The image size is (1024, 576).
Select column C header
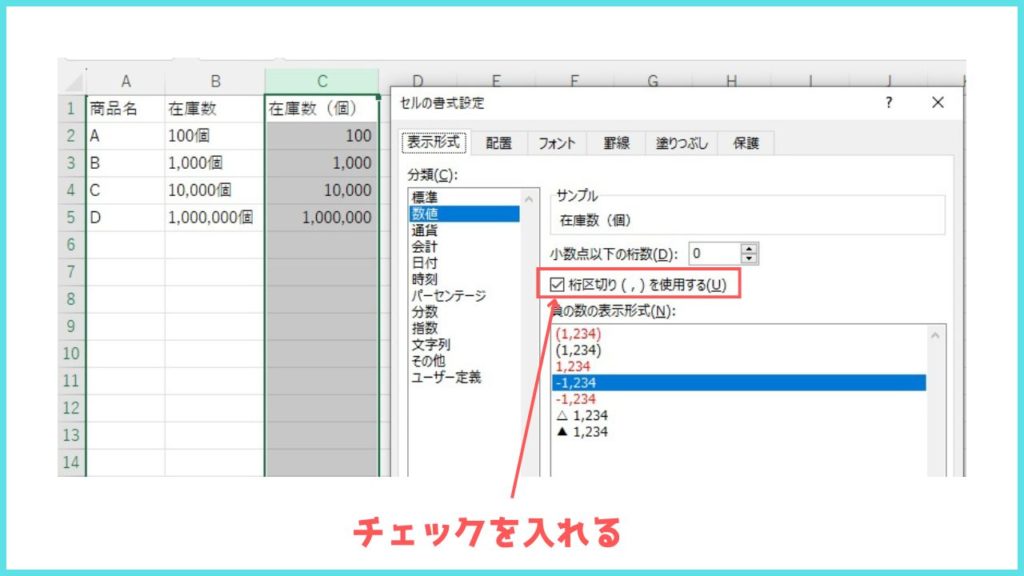point(321,81)
